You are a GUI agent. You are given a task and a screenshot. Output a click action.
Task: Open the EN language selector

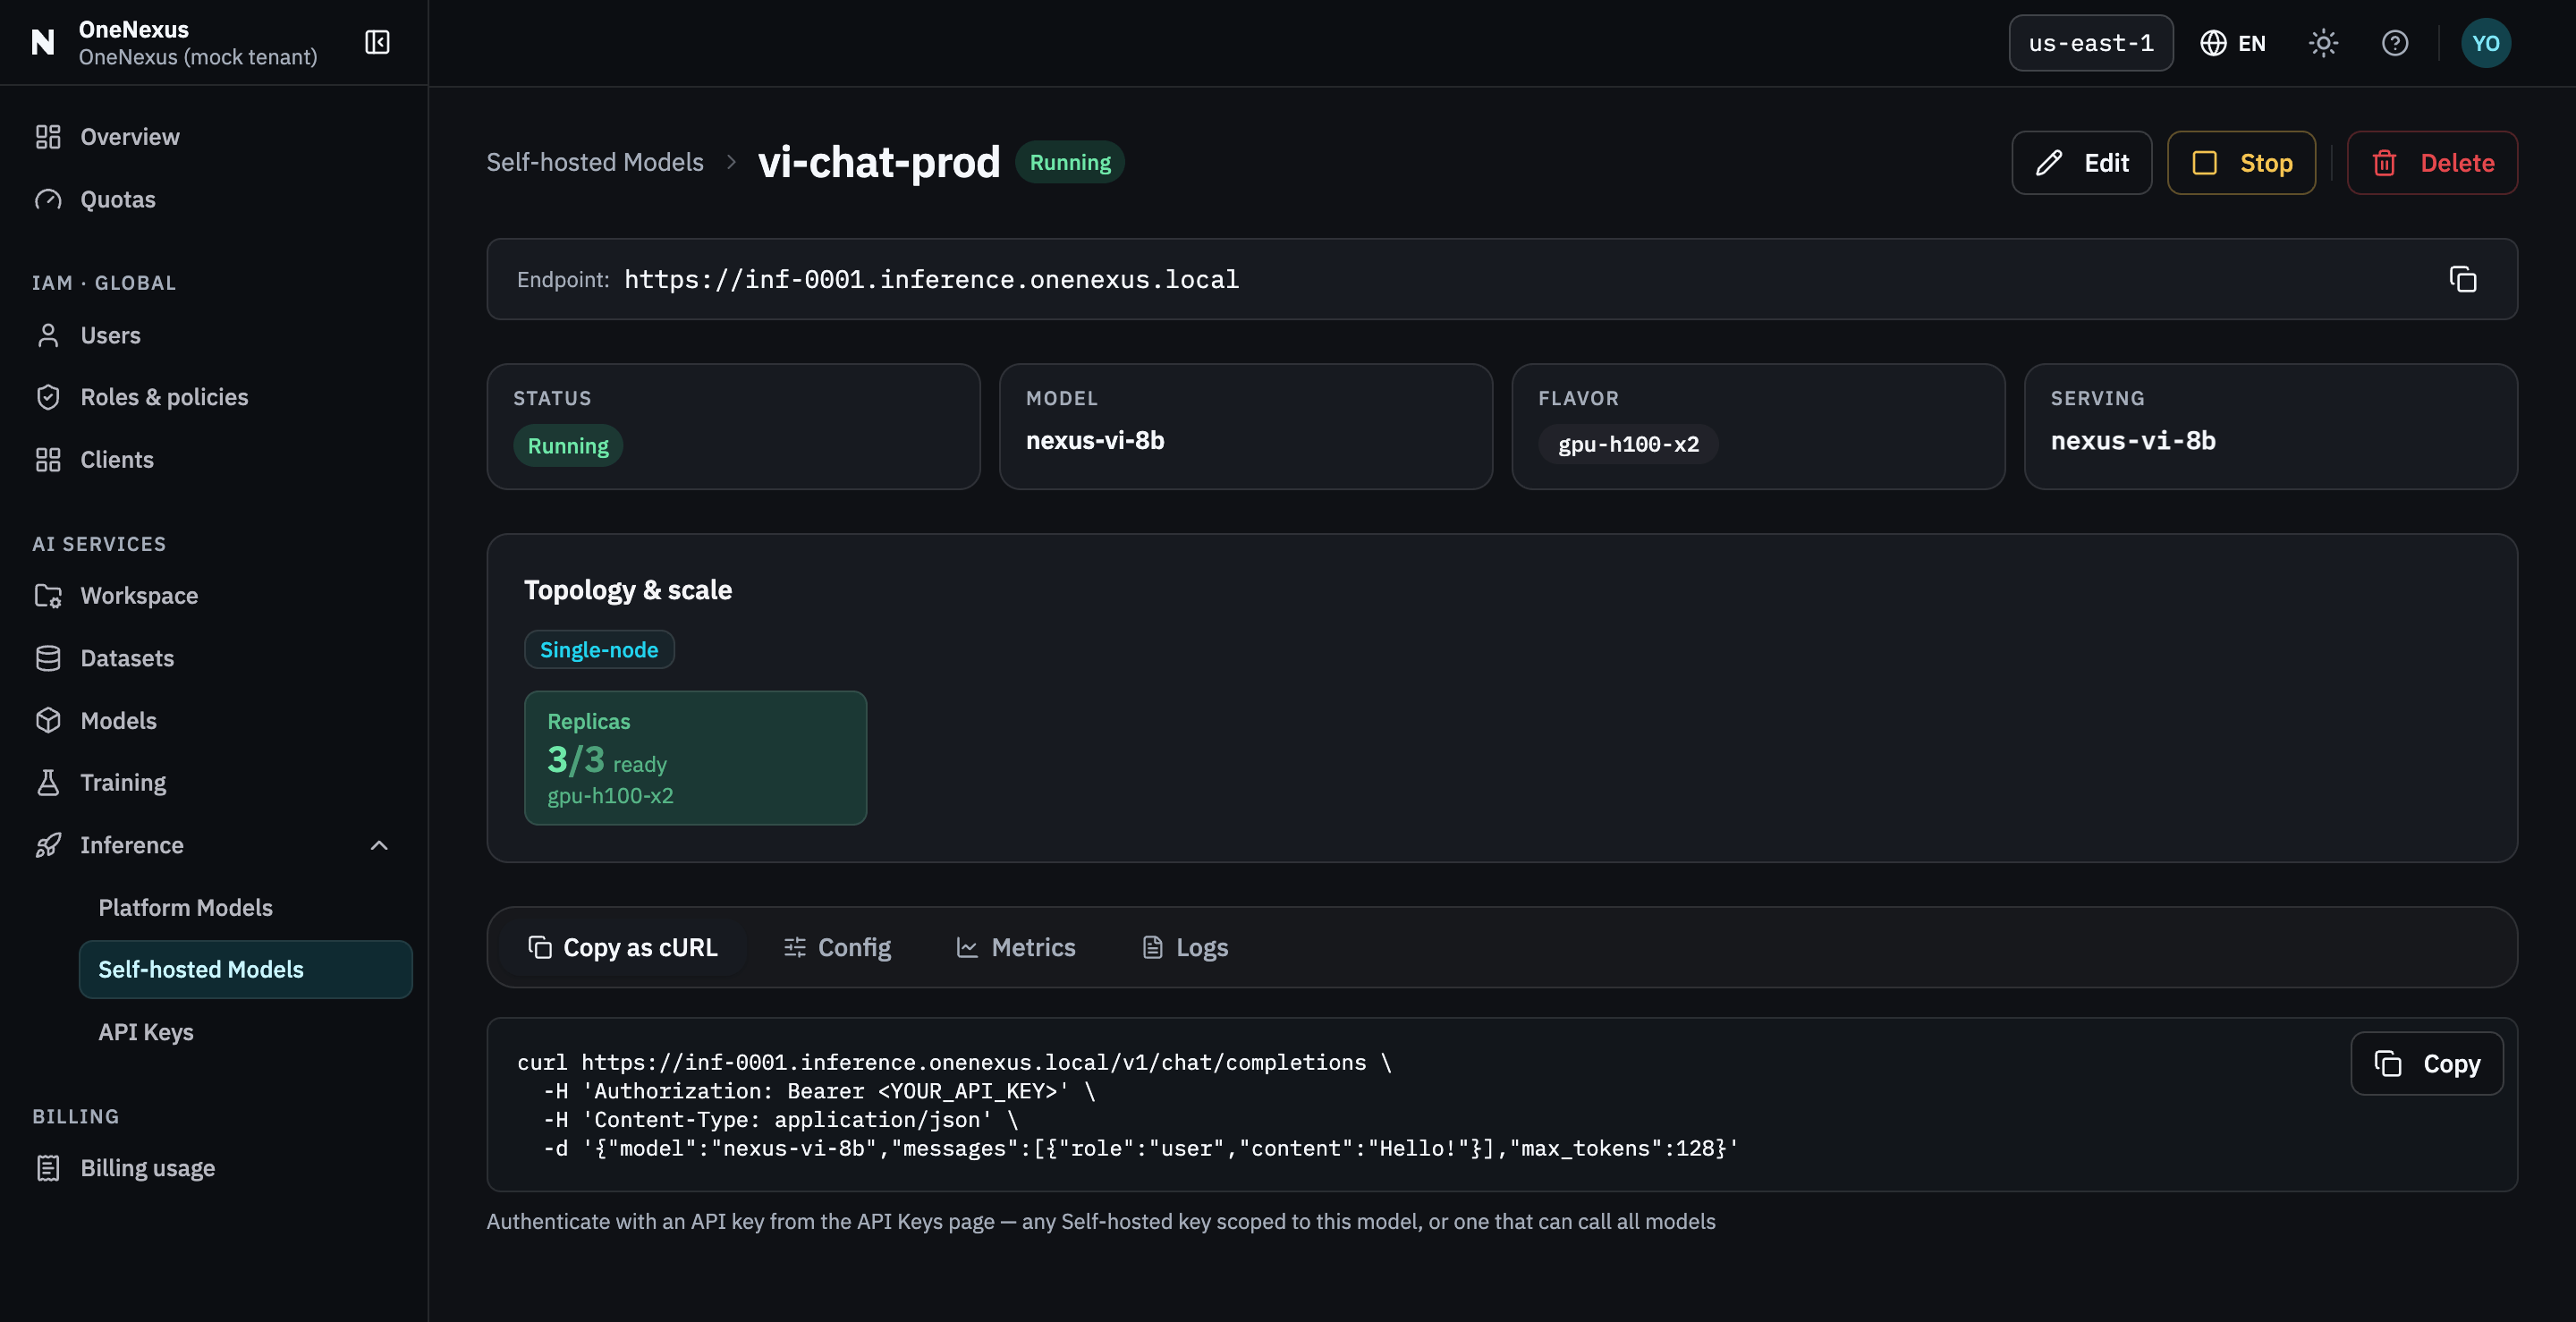tap(2233, 43)
